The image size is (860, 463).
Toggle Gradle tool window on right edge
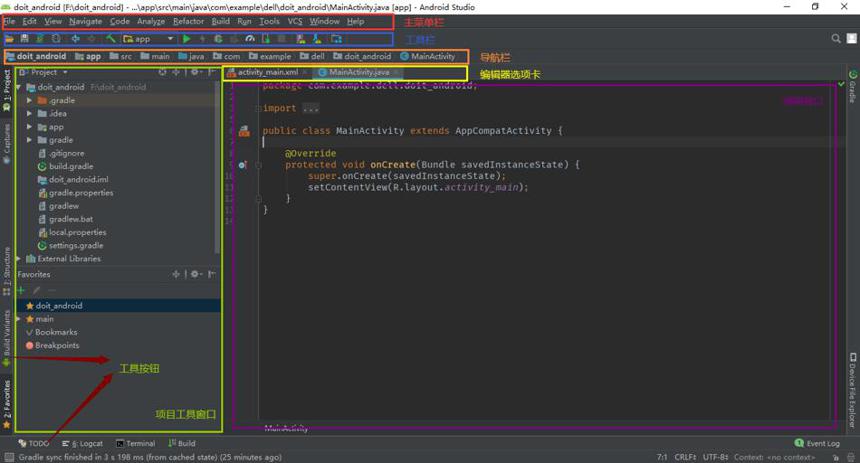point(852,87)
